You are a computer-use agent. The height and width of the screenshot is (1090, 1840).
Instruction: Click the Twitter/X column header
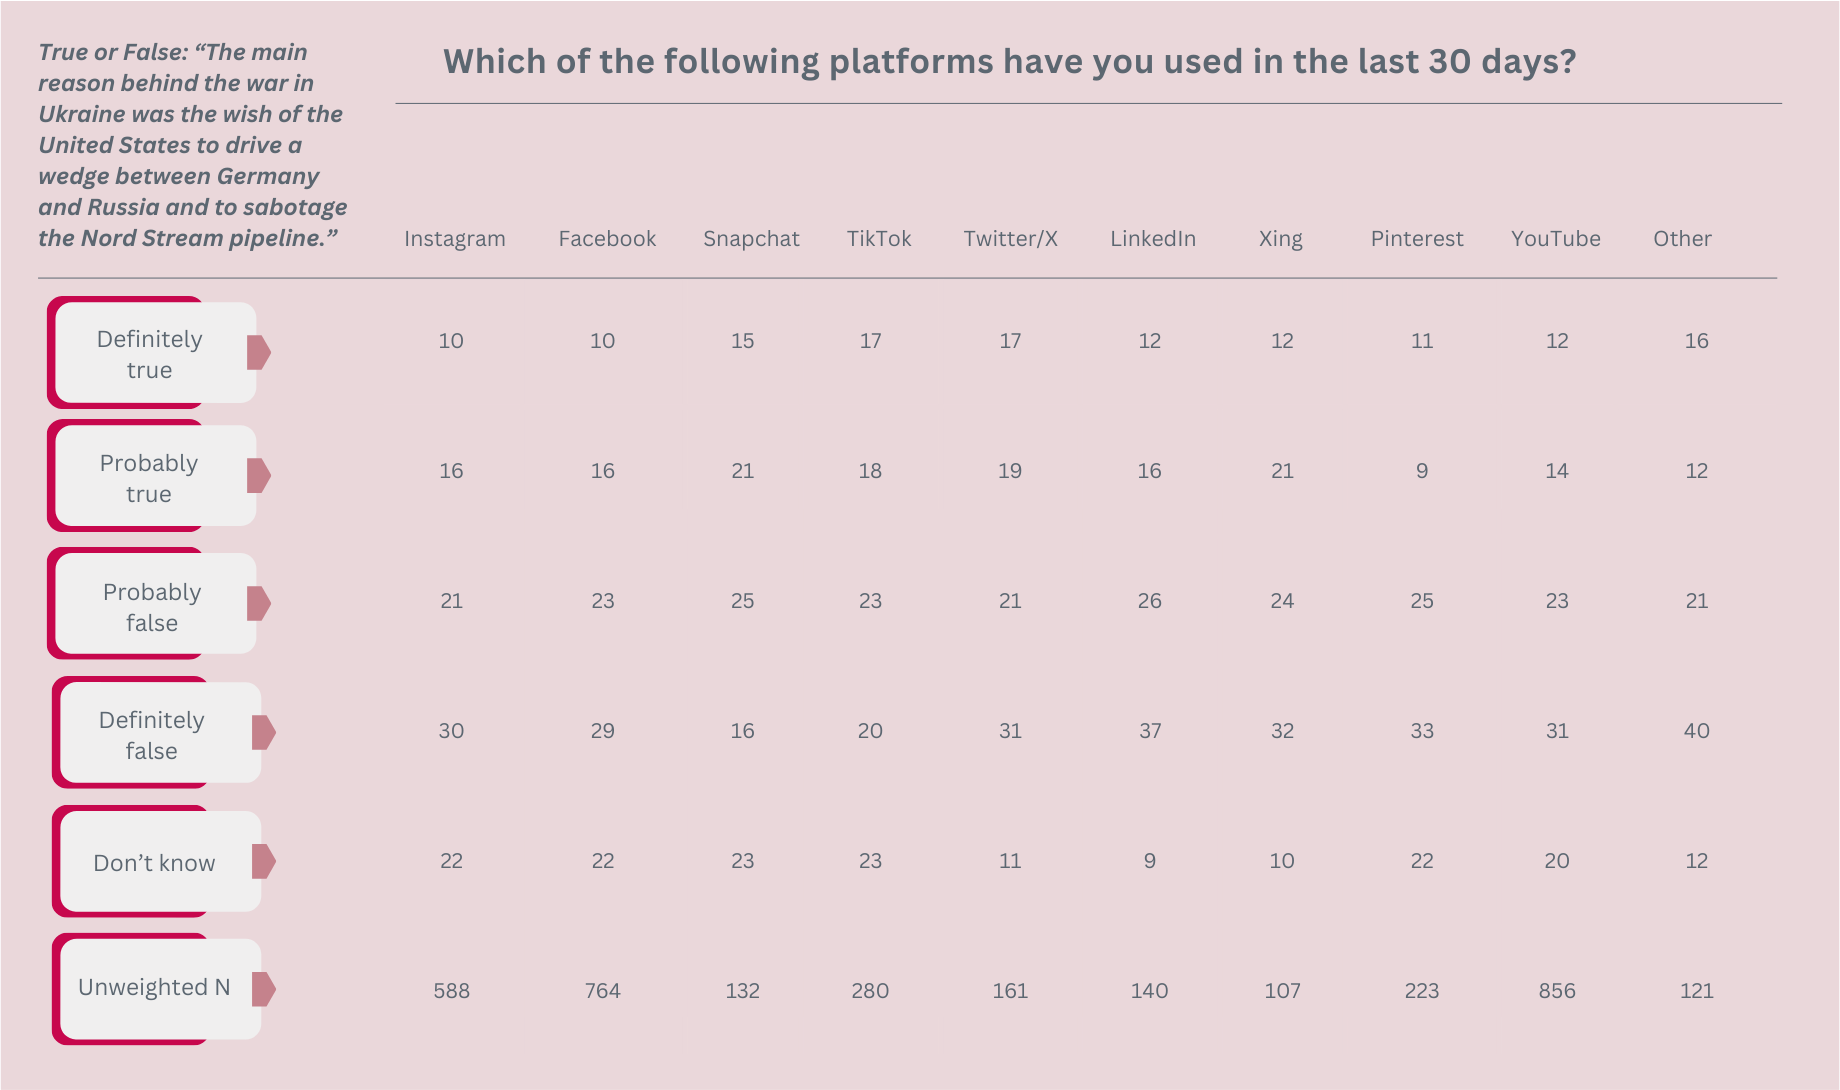pyautogui.click(x=1010, y=239)
